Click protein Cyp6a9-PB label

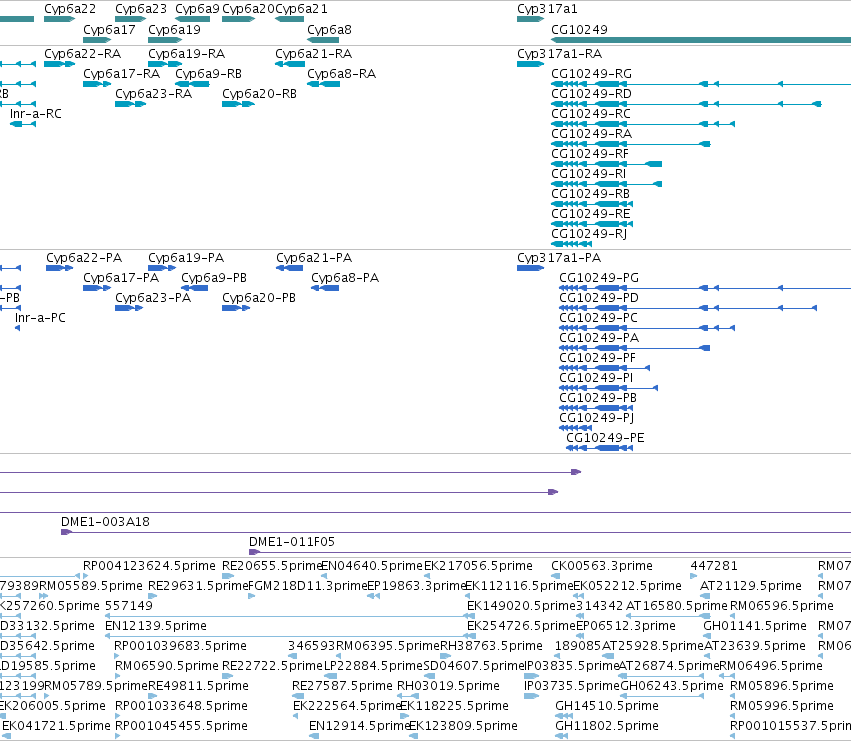pos(214,278)
